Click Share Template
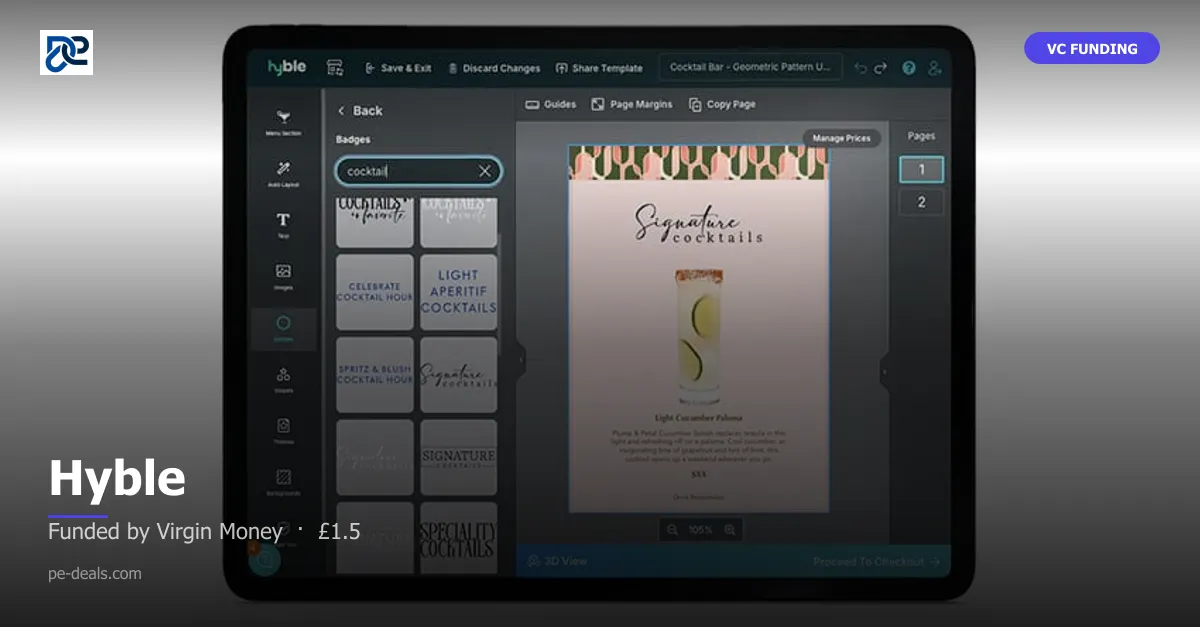1200x627 pixels. [599, 68]
